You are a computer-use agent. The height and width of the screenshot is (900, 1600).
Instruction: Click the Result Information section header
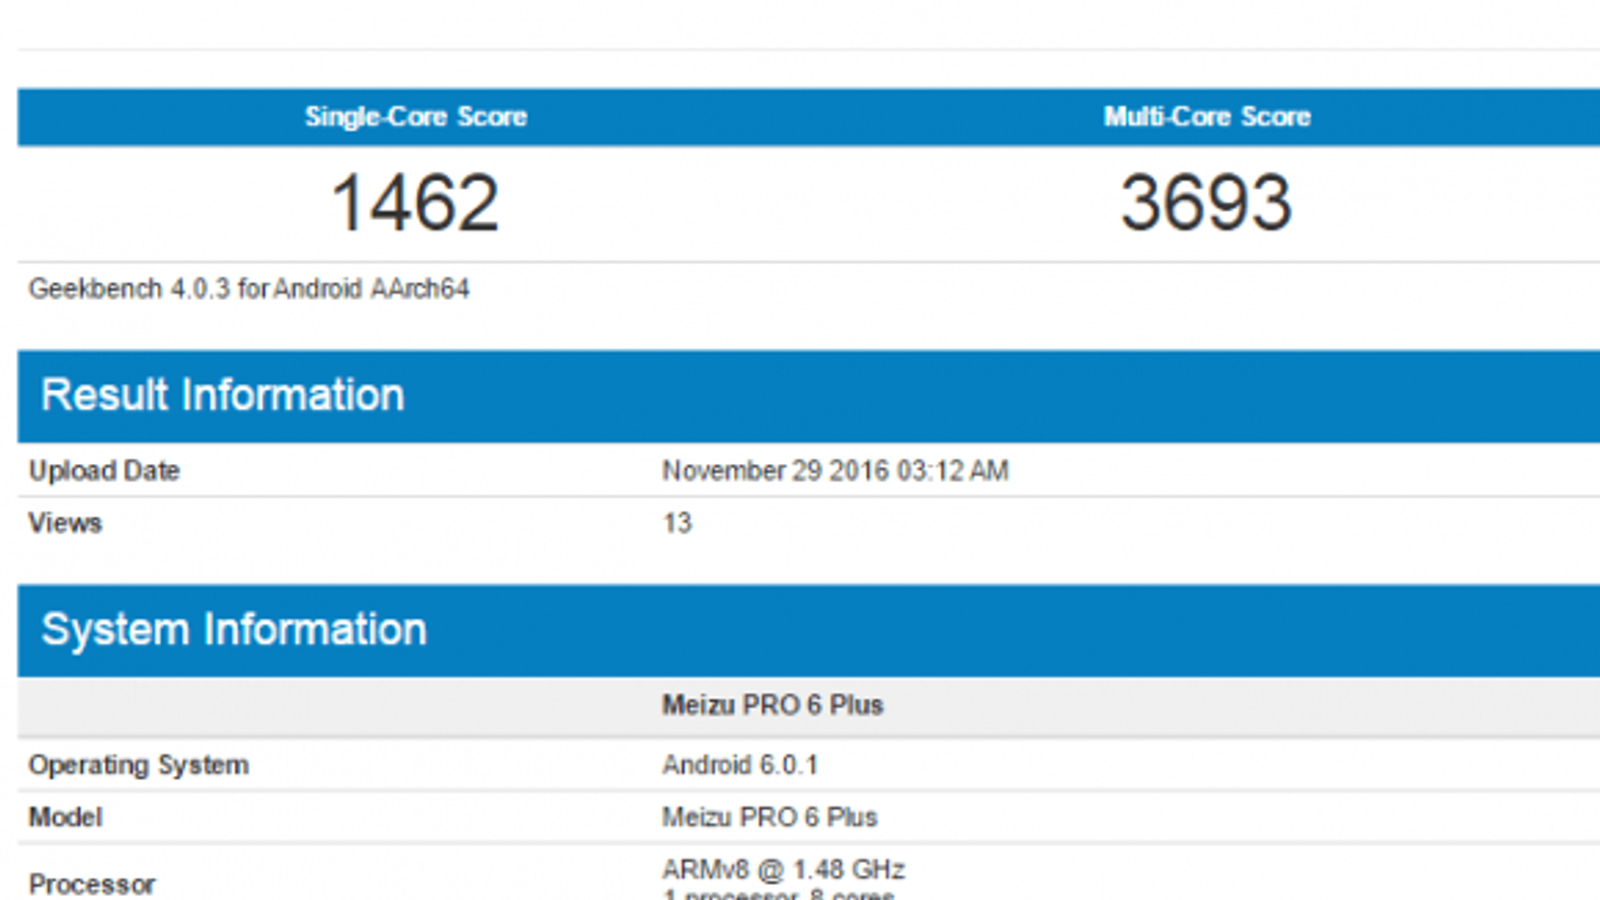tap(223, 395)
